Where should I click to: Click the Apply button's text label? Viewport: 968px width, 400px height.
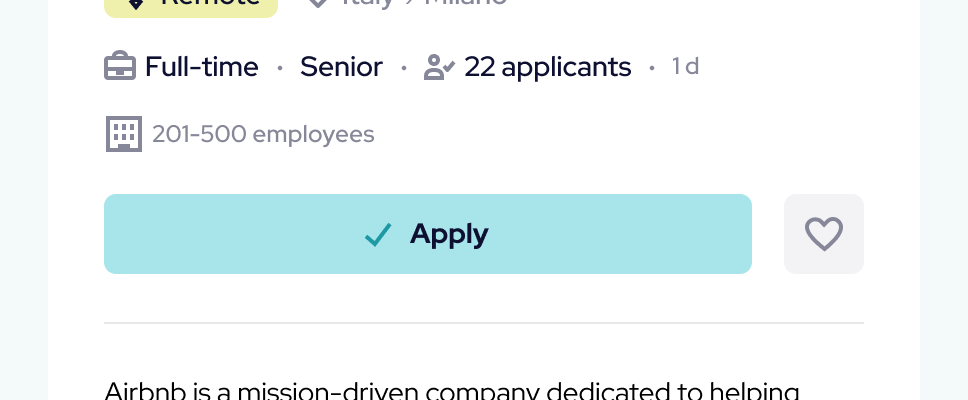(449, 234)
